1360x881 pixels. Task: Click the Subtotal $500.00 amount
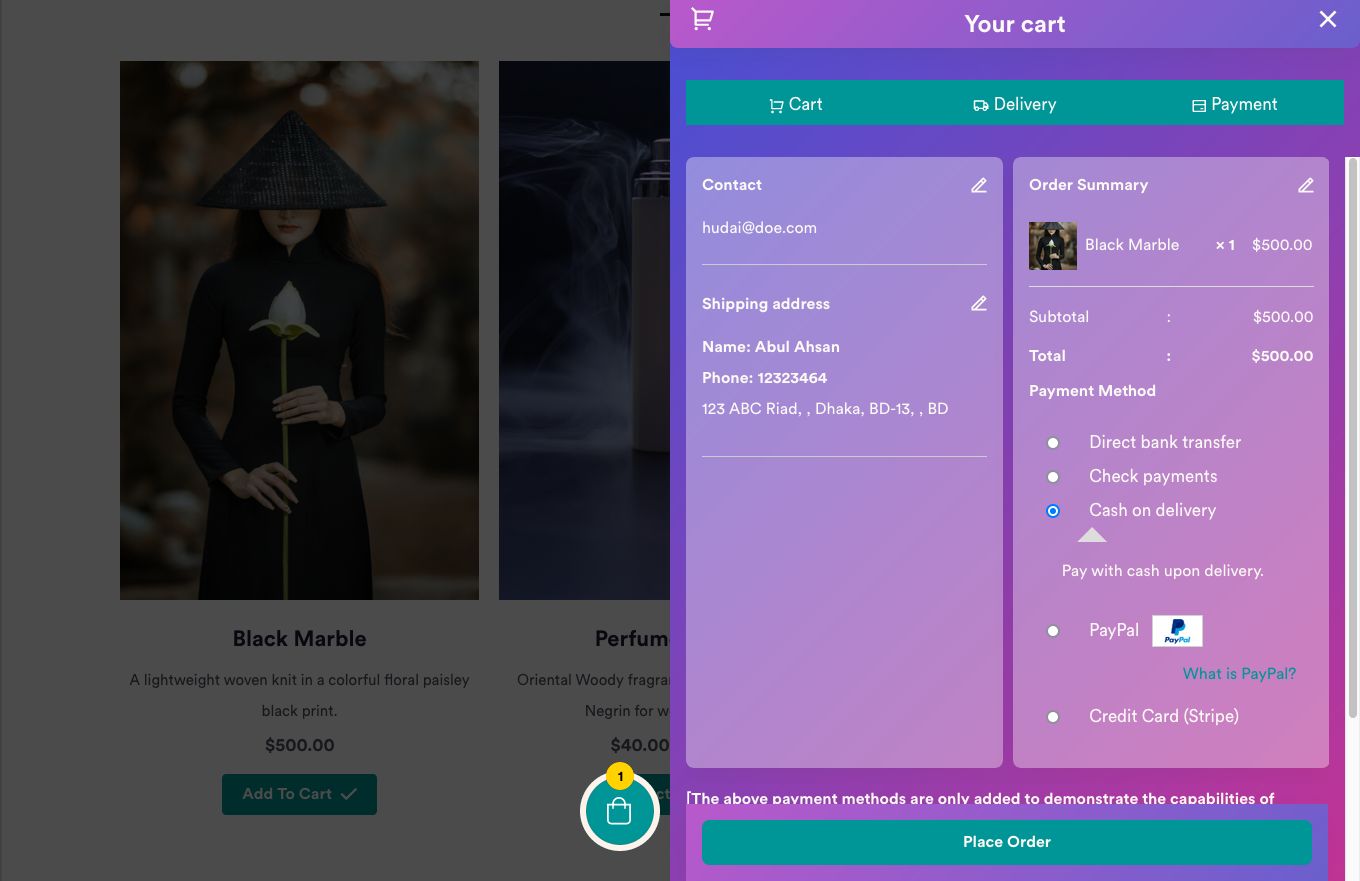pos(1283,317)
